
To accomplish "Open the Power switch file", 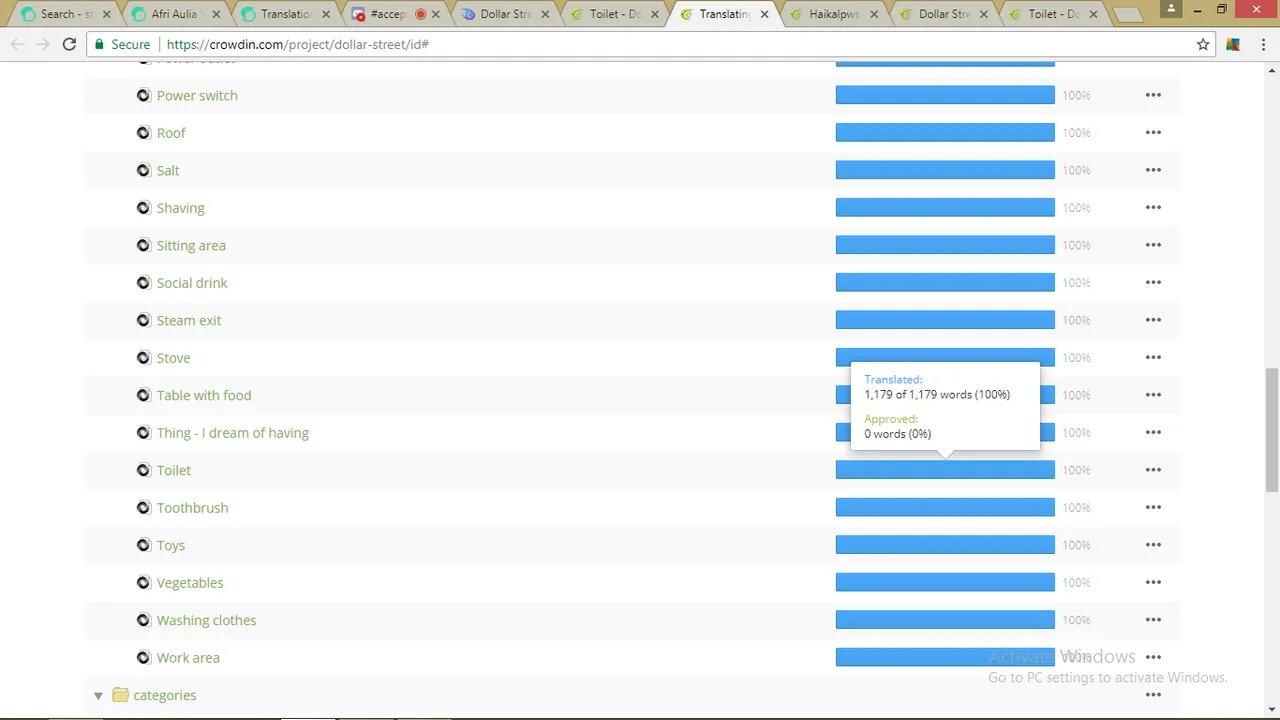I will point(197,95).
